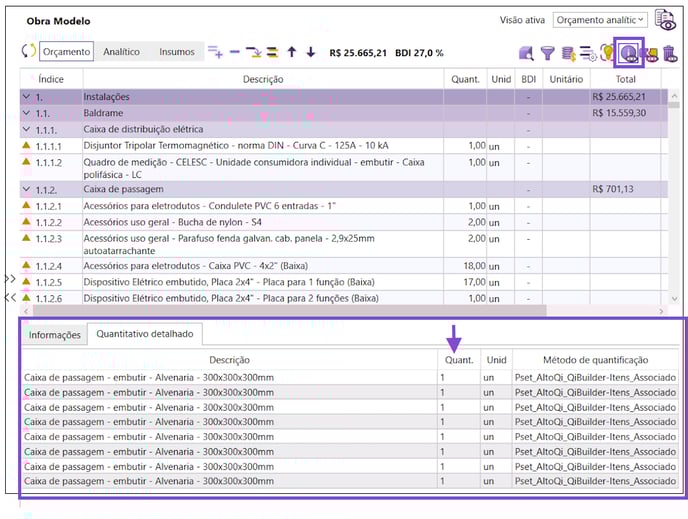
Task: Click the list settings icon
Action: 588,54
